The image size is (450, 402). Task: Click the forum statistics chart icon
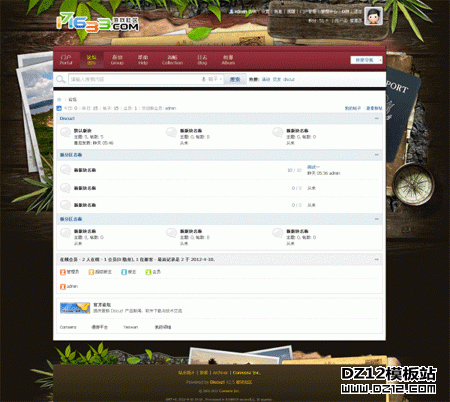click(59, 108)
